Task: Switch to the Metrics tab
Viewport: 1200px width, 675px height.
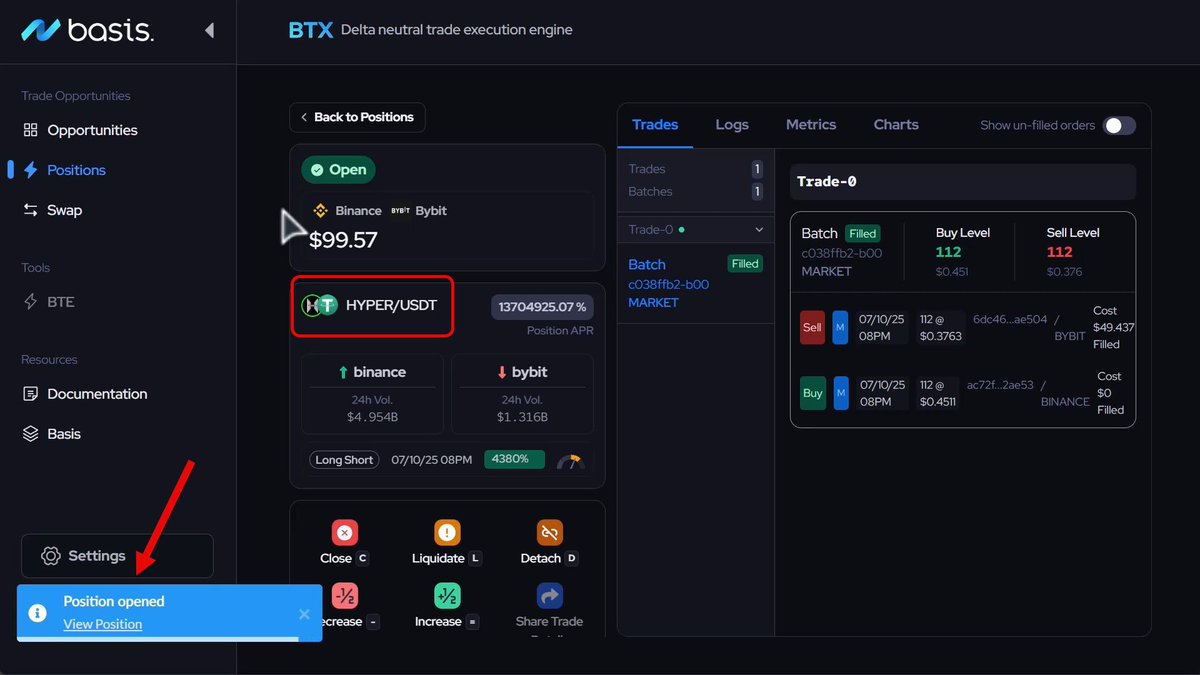Action: tap(811, 125)
